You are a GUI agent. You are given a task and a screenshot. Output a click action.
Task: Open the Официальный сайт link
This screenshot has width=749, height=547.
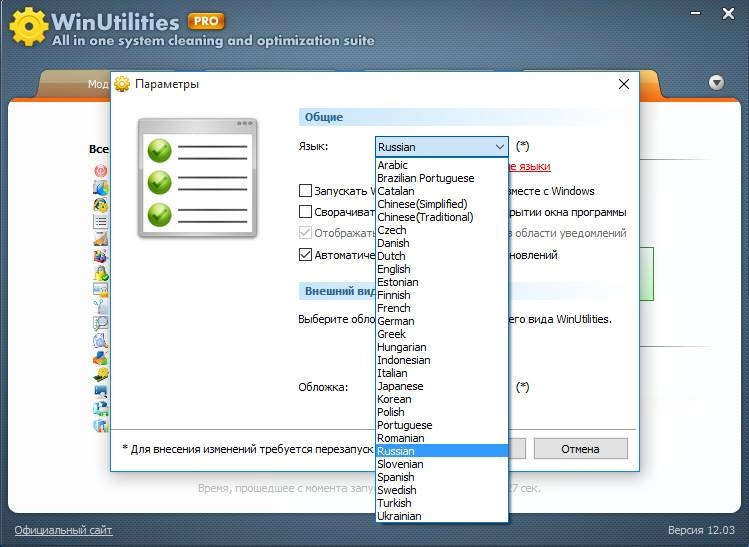63,530
